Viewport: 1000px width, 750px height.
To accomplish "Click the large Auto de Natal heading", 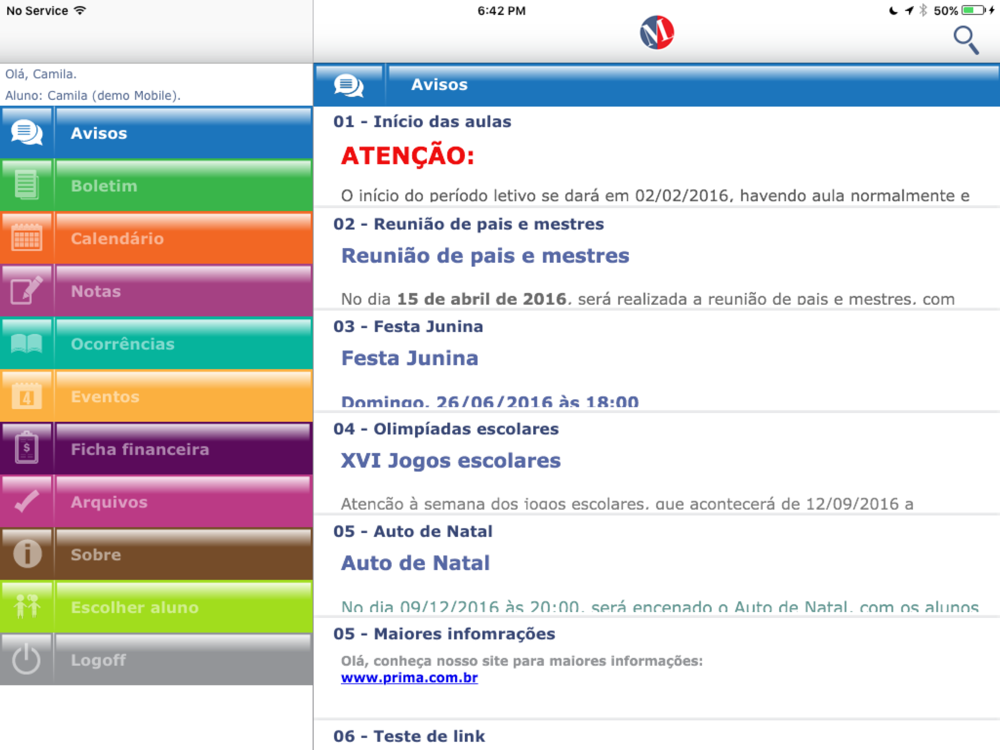I will pos(415,562).
